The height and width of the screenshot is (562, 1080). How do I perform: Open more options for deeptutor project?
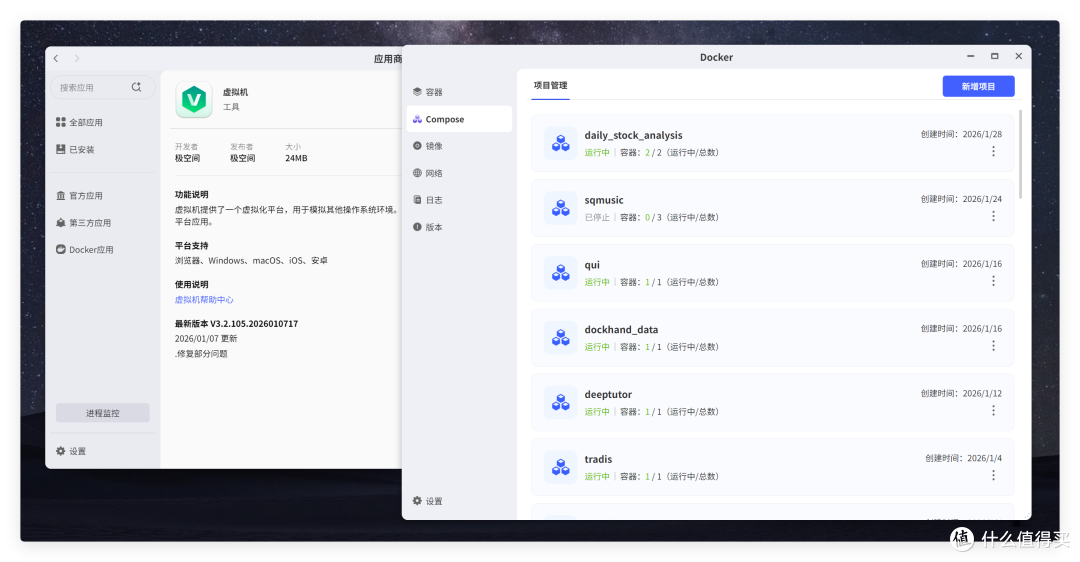pos(993,410)
